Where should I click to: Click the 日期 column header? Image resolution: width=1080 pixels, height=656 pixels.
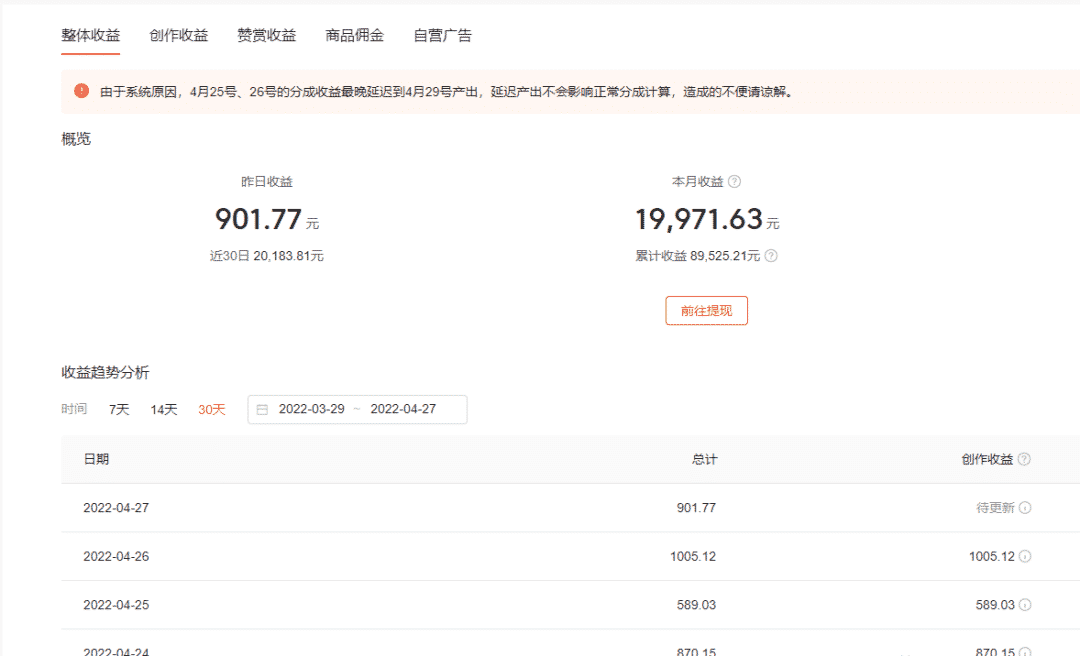(96, 460)
